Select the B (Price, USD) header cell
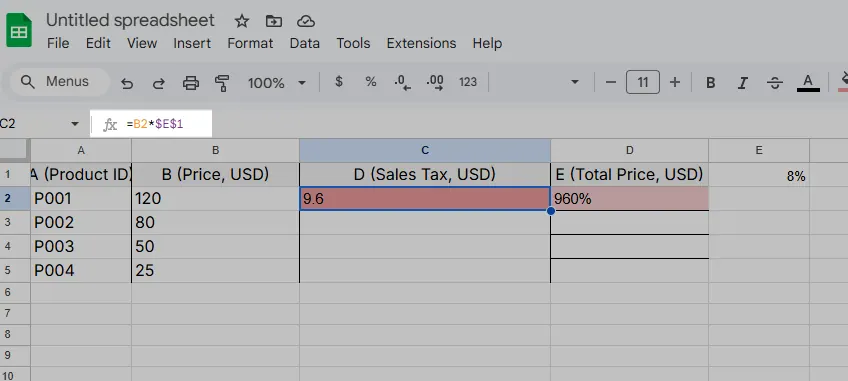Image resolution: width=848 pixels, height=381 pixels. [x=215, y=175]
